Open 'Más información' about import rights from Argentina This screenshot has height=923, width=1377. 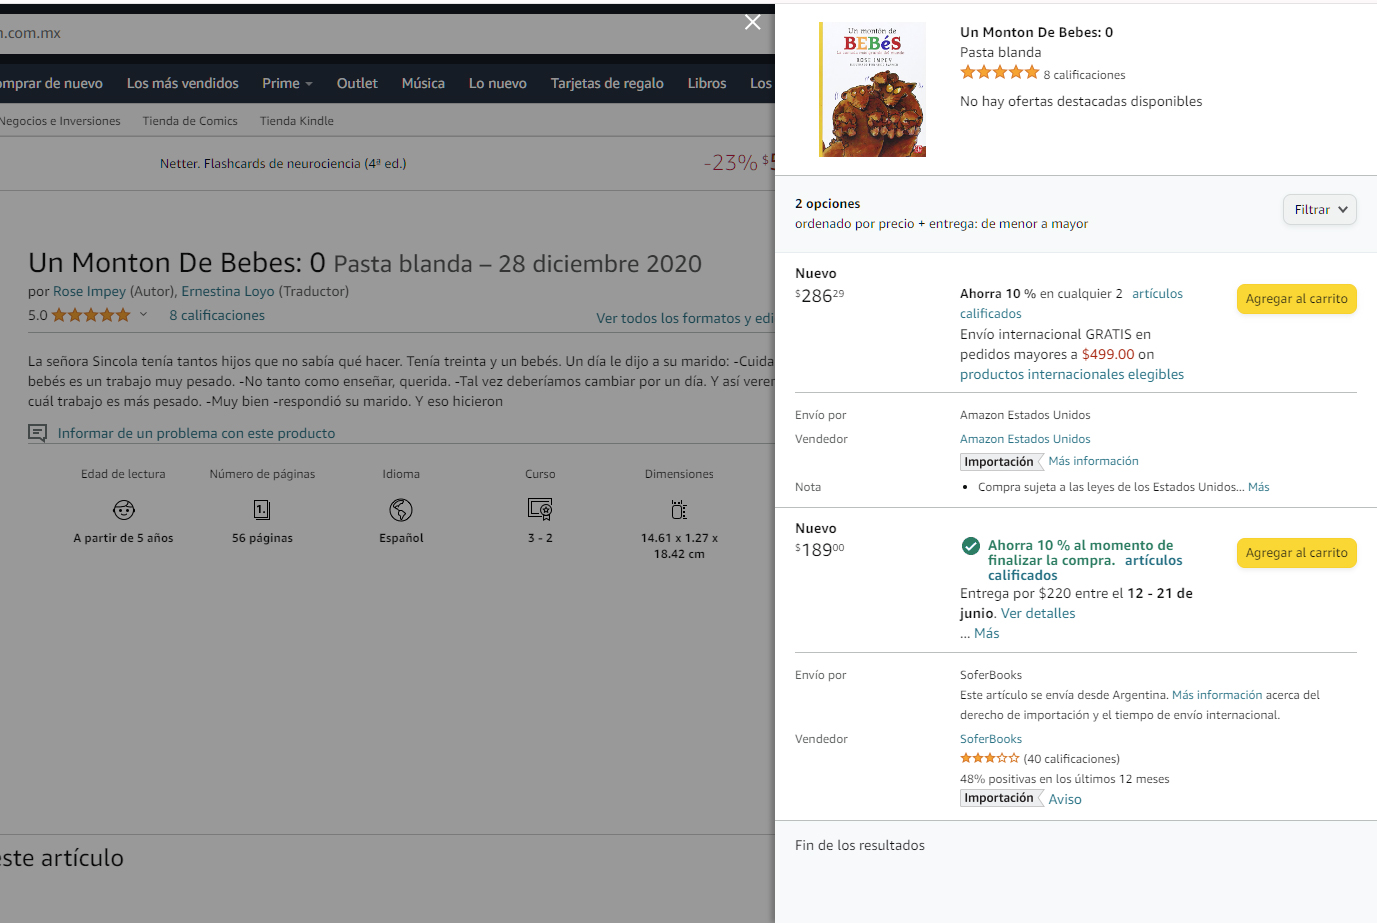(x=1217, y=695)
